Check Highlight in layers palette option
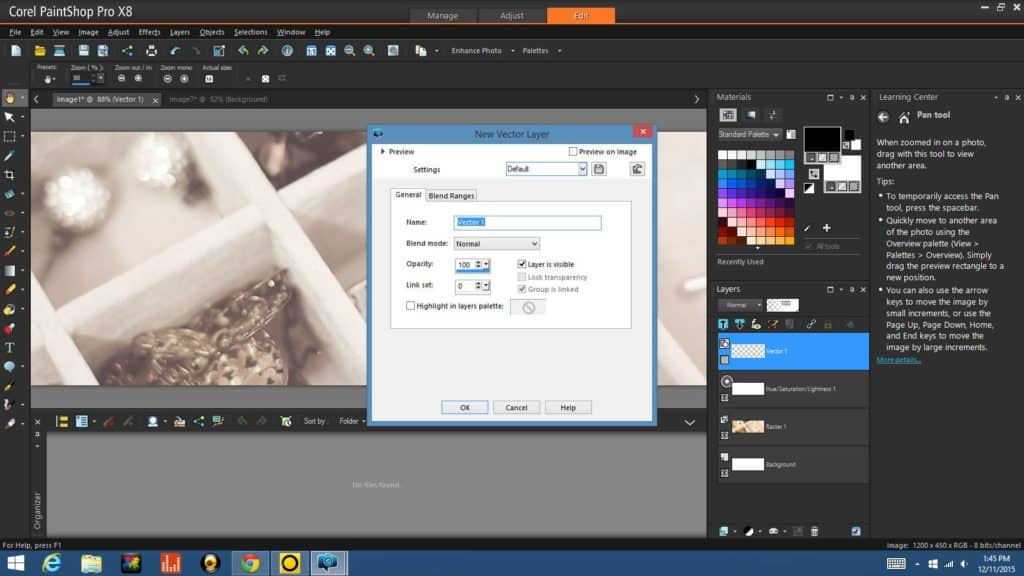Image resolution: width=1024 pixels, height=576 pixels. click(x=411, y=306)
